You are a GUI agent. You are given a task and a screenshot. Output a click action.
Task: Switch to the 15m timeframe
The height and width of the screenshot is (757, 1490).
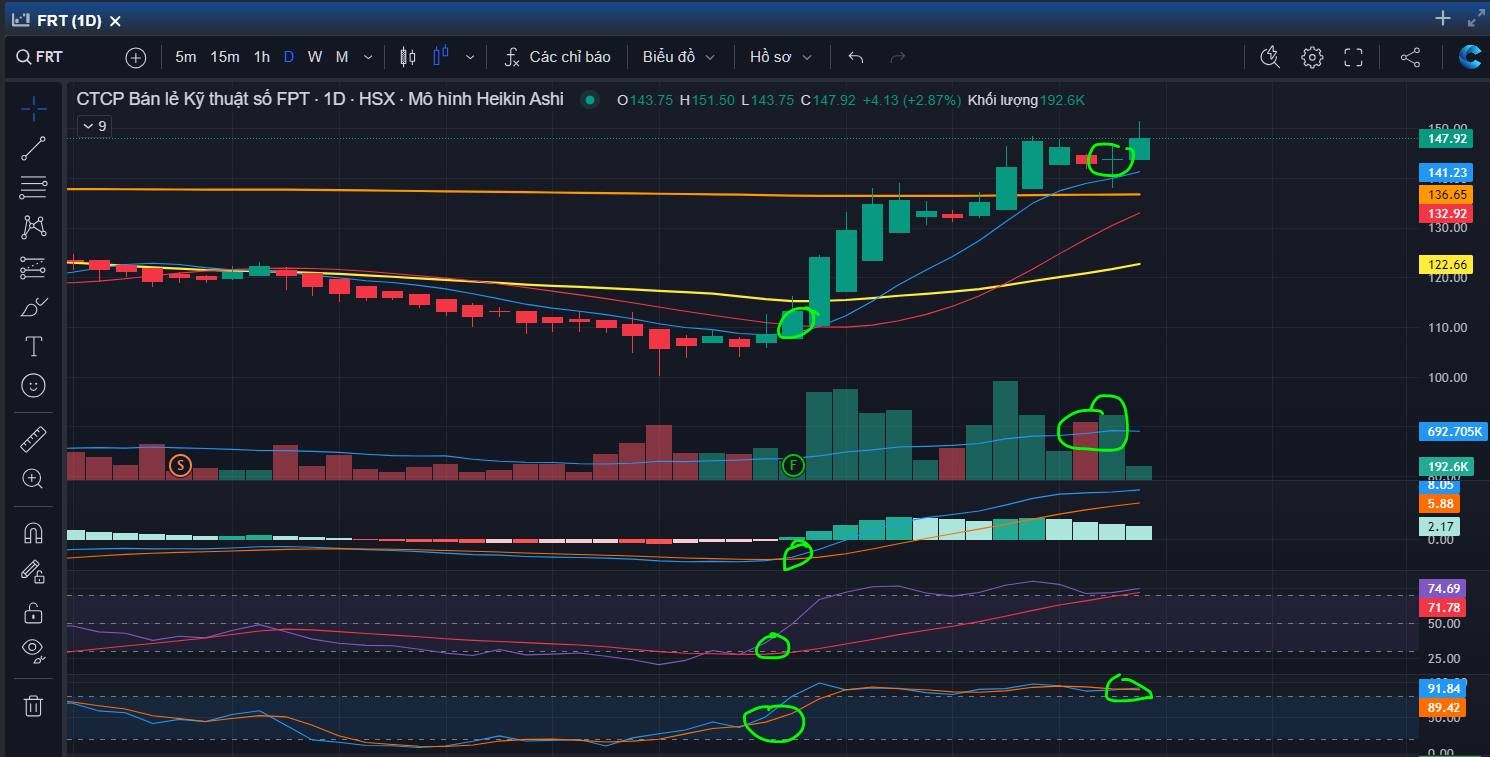click(225, 57)
